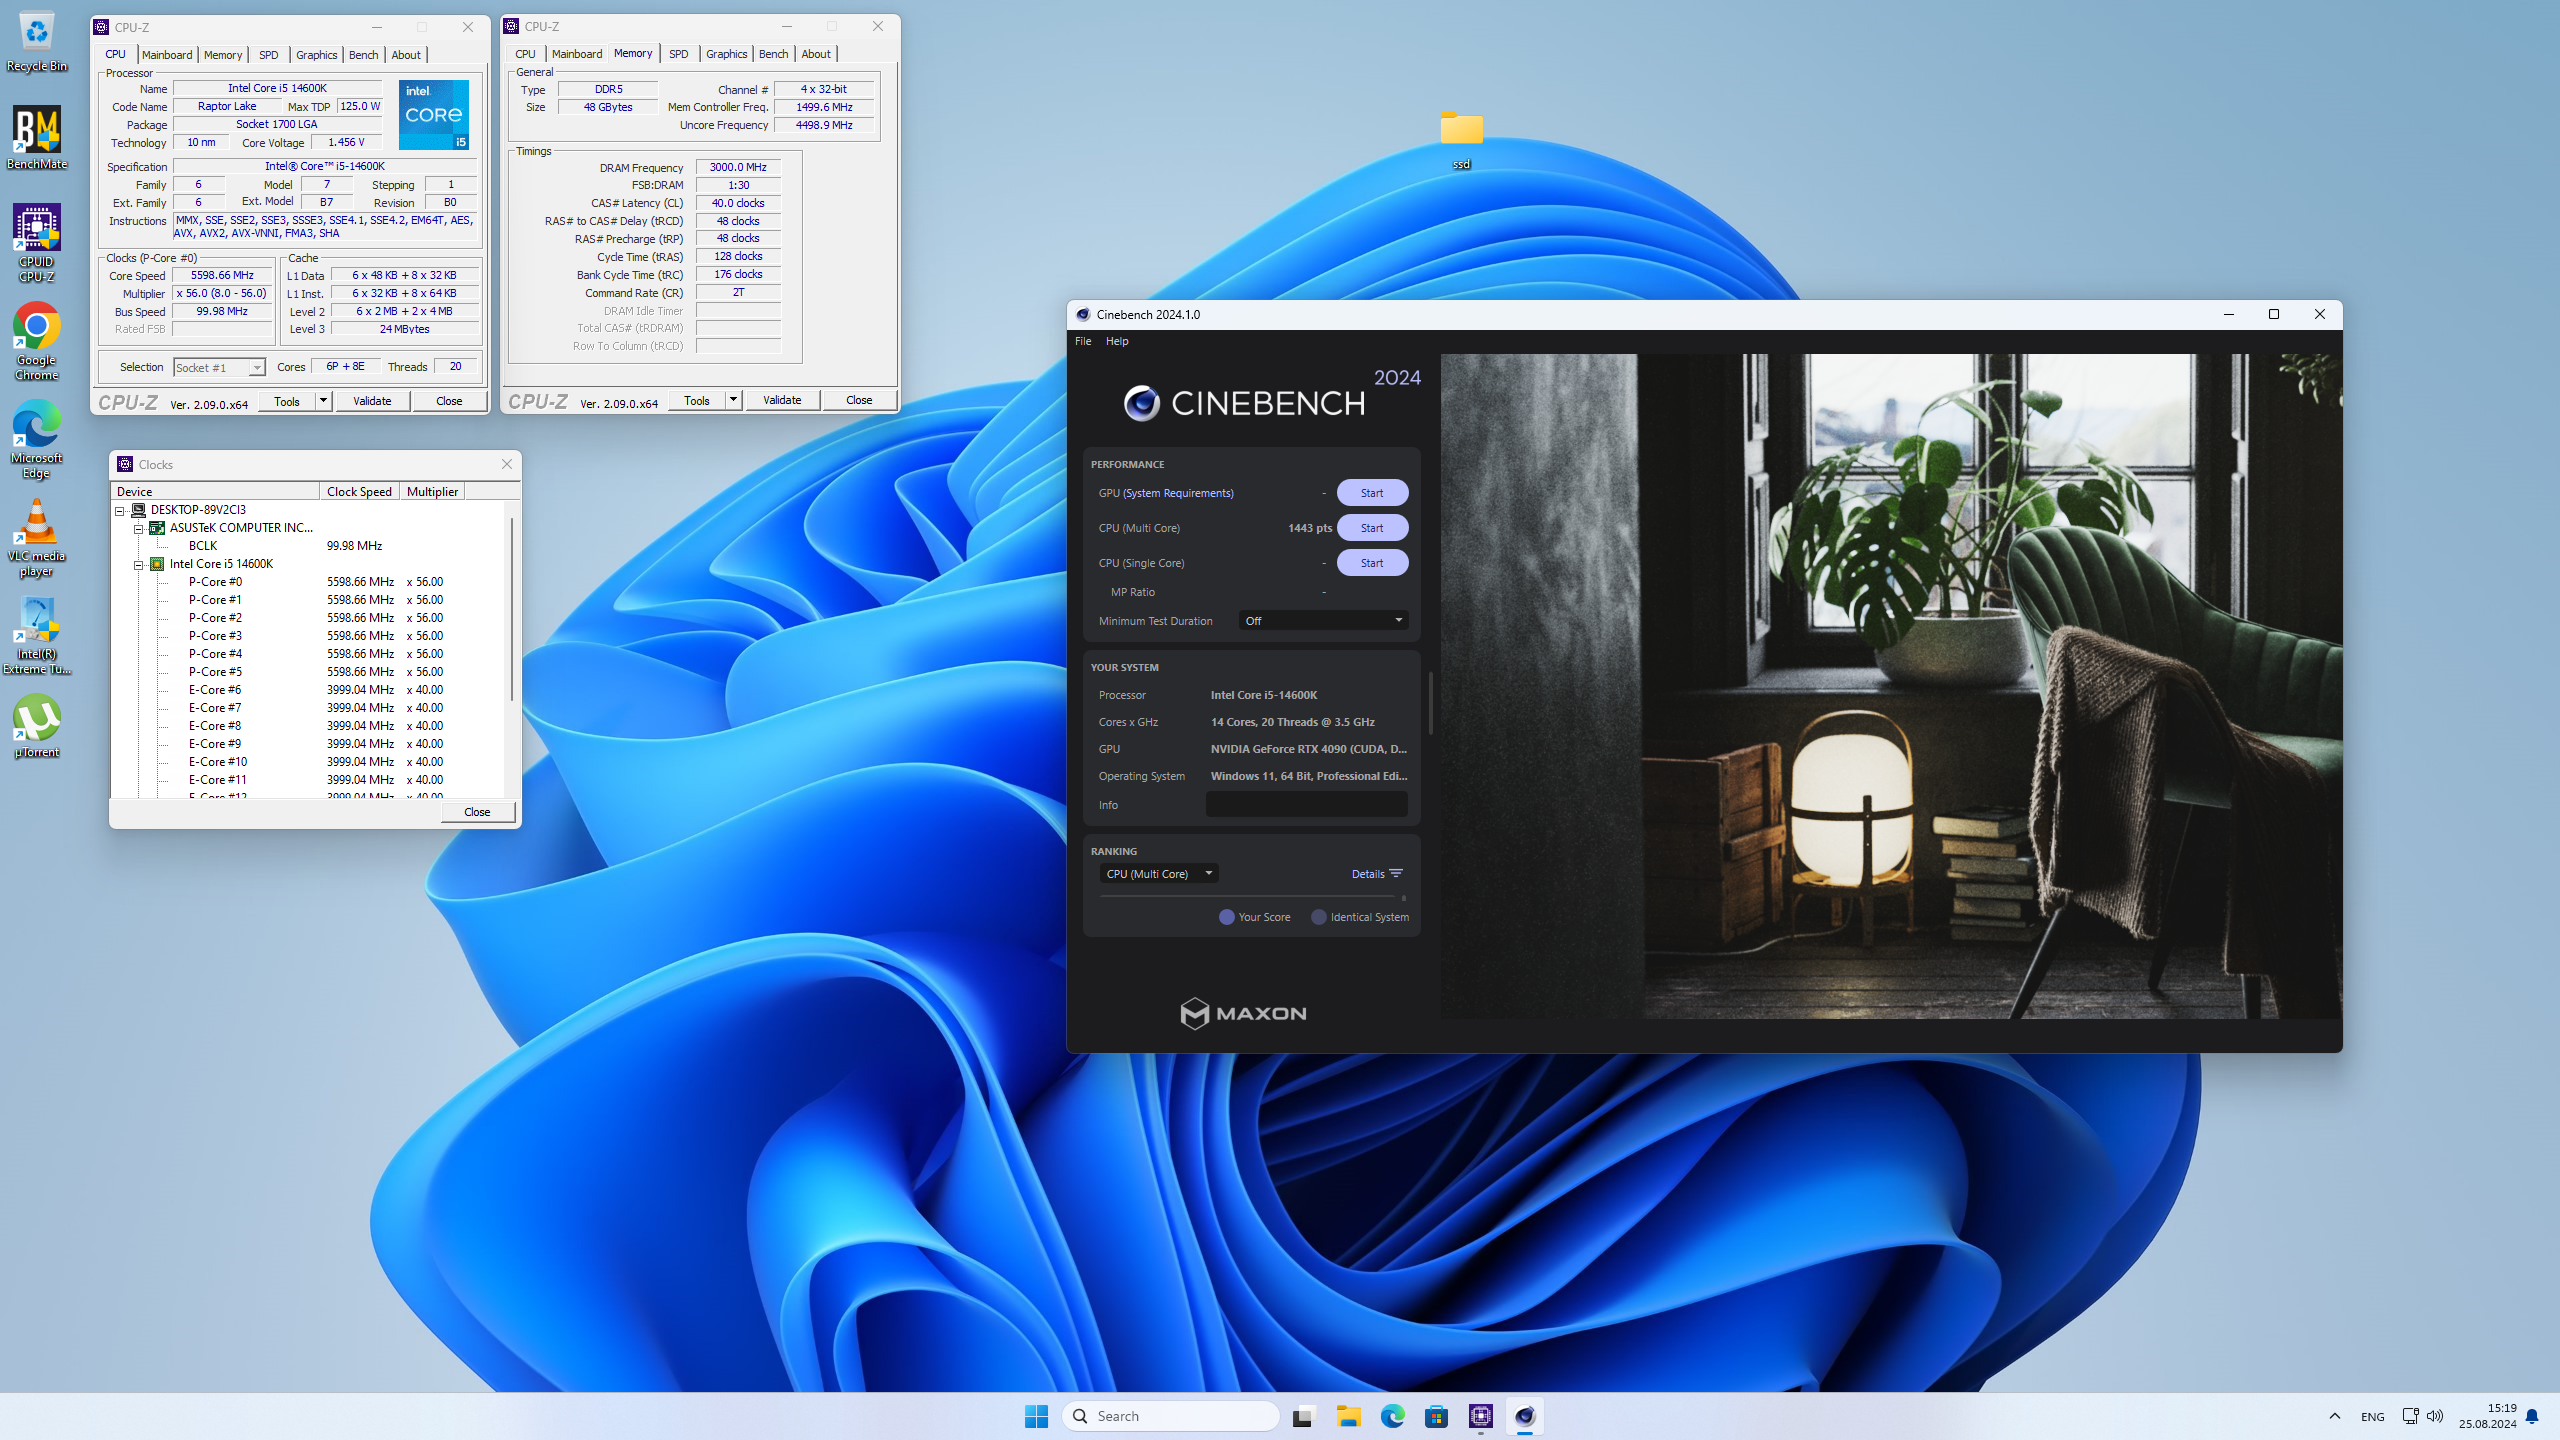2560x1440 pixels.
Task: Click the Multiplier column header
Action: click(x=432, y=491)
